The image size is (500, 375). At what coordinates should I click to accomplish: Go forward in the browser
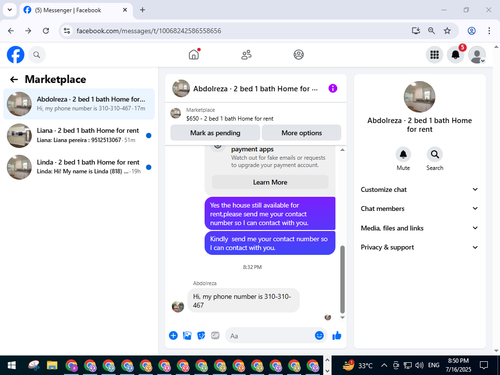[28, 31]
